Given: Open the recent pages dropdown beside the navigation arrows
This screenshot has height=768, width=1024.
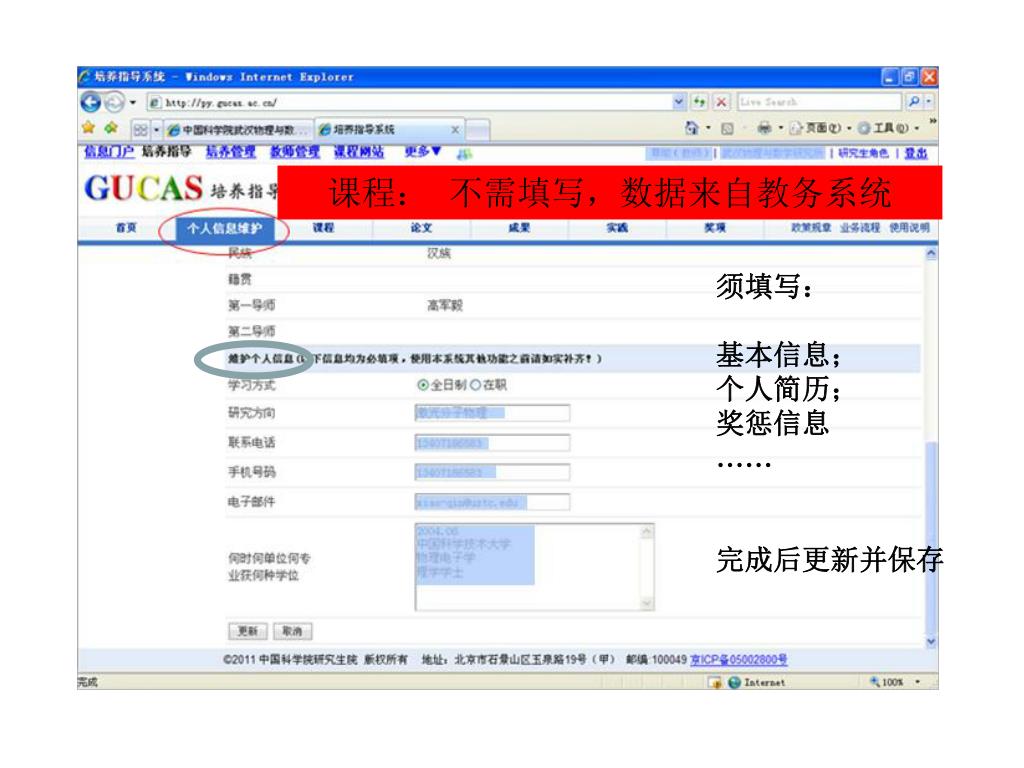Looking at the screenshot, I should click(x=133, y=103).
